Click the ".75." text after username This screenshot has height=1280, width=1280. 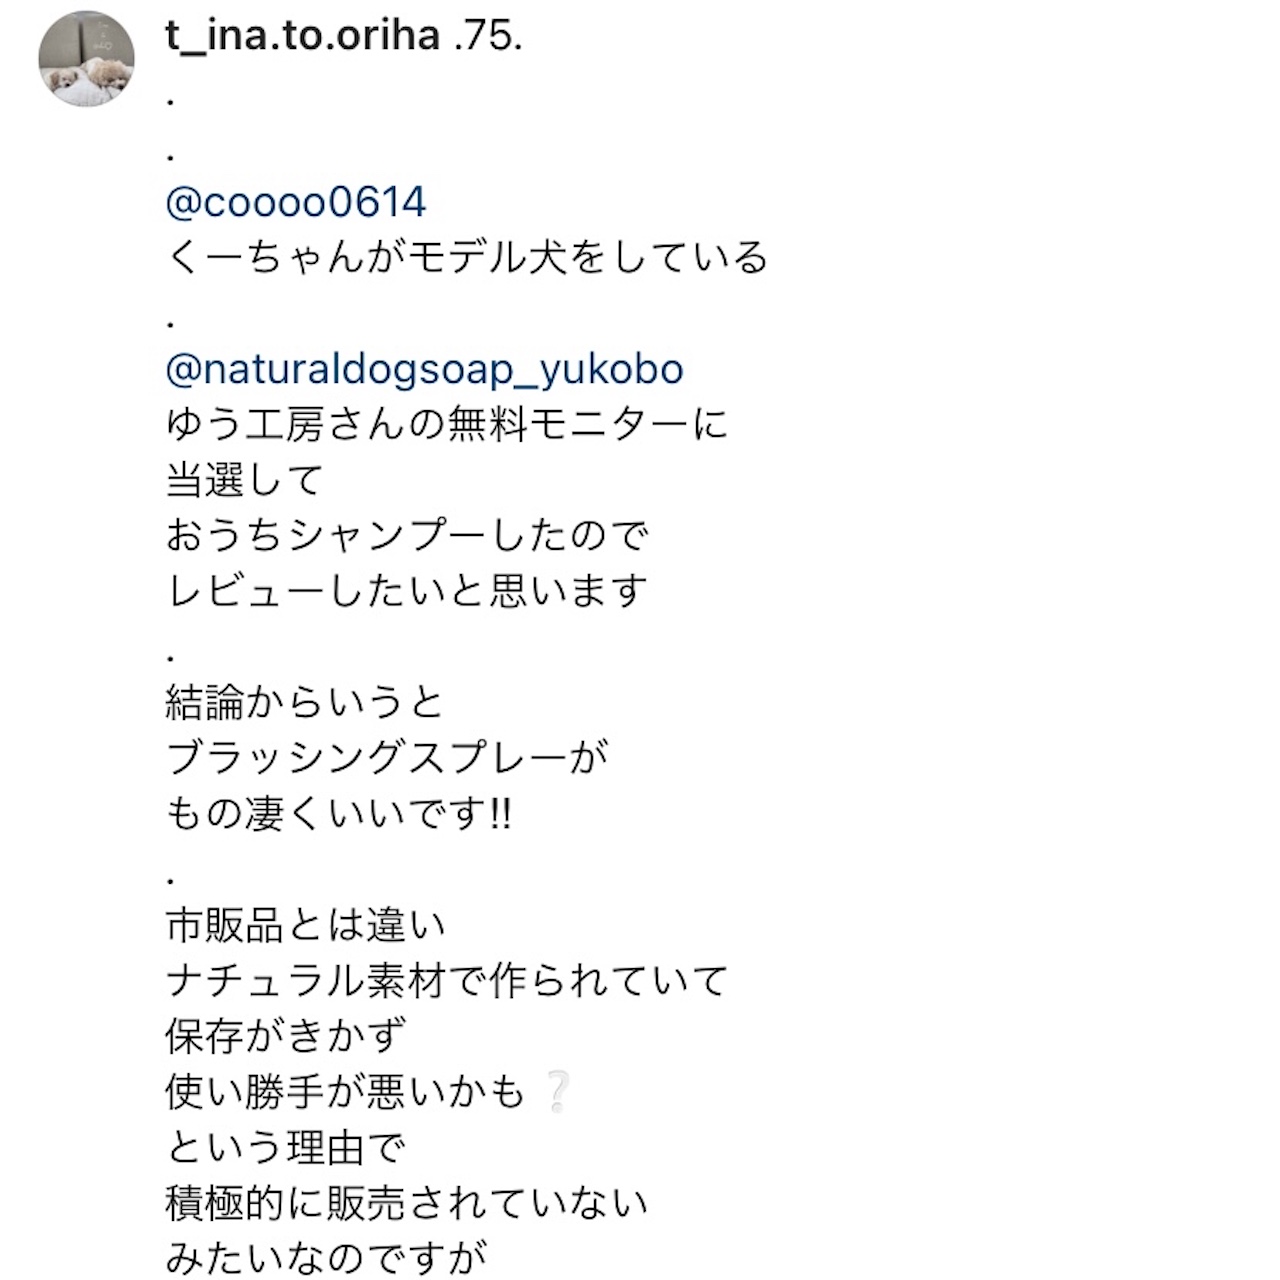point(488,36)
